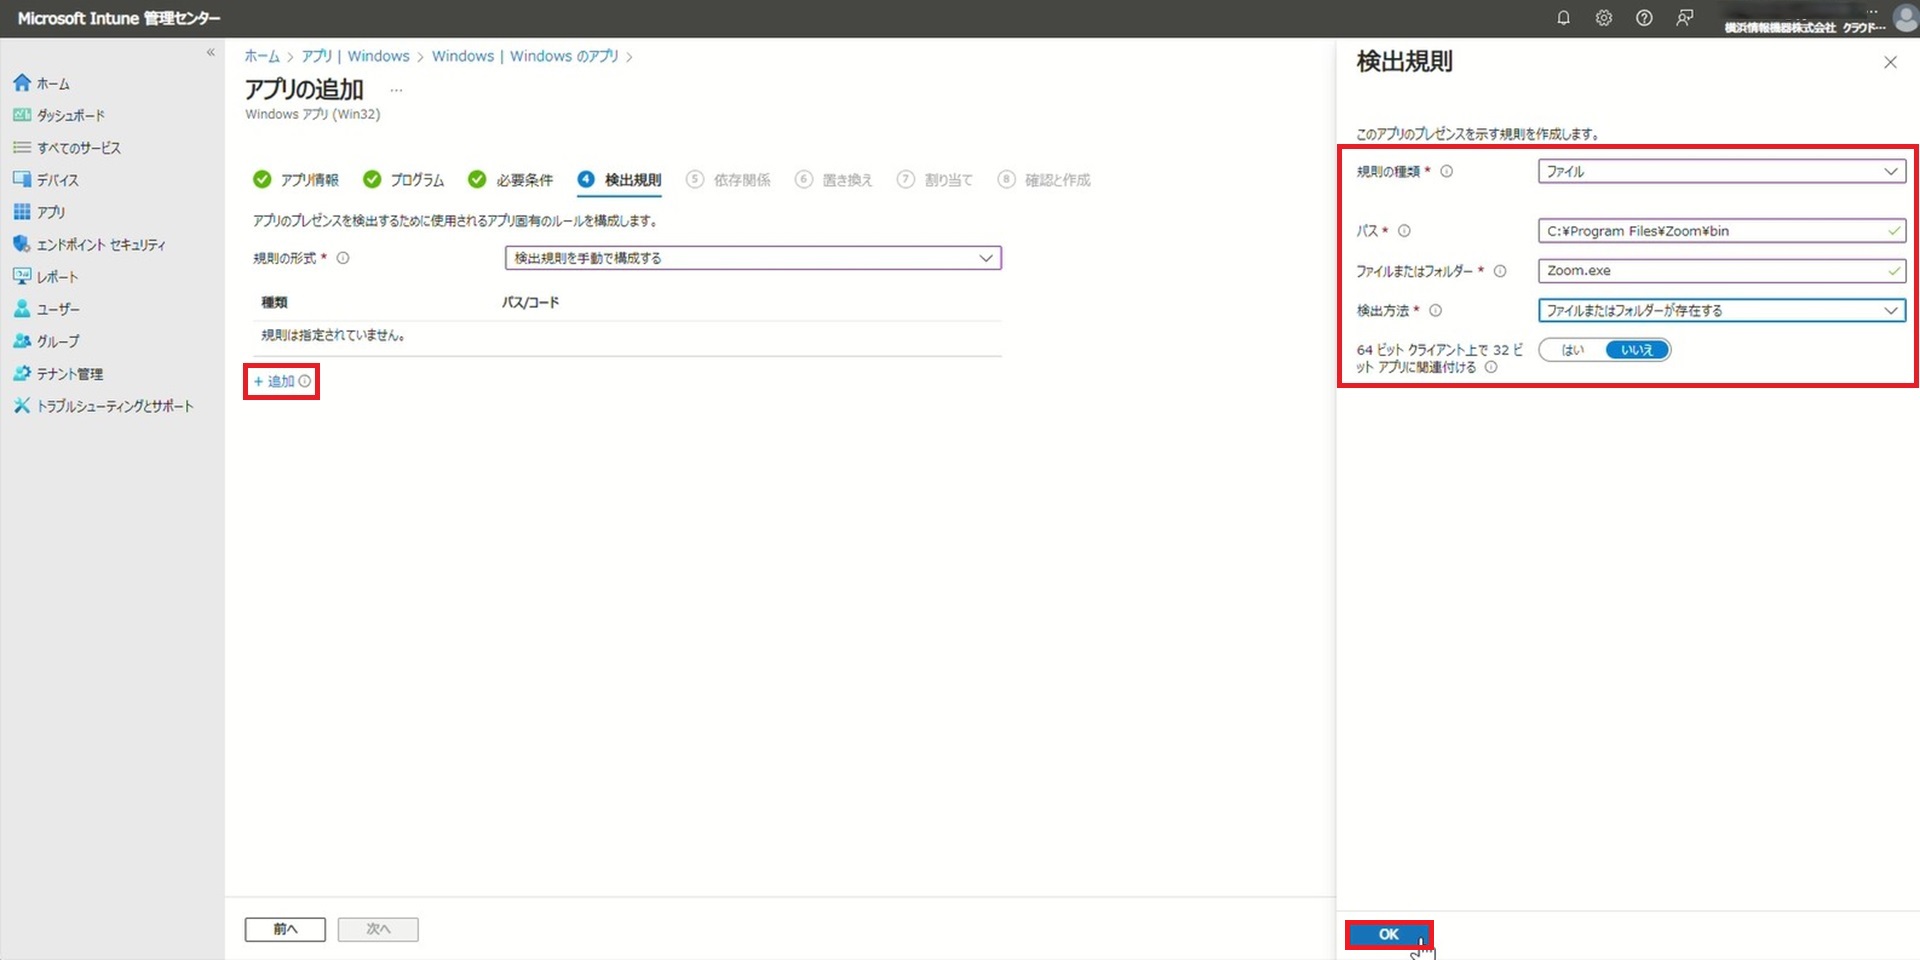1920x960 pixels.
Task: Click the help question mark icon
Action: click(1644, 18)
